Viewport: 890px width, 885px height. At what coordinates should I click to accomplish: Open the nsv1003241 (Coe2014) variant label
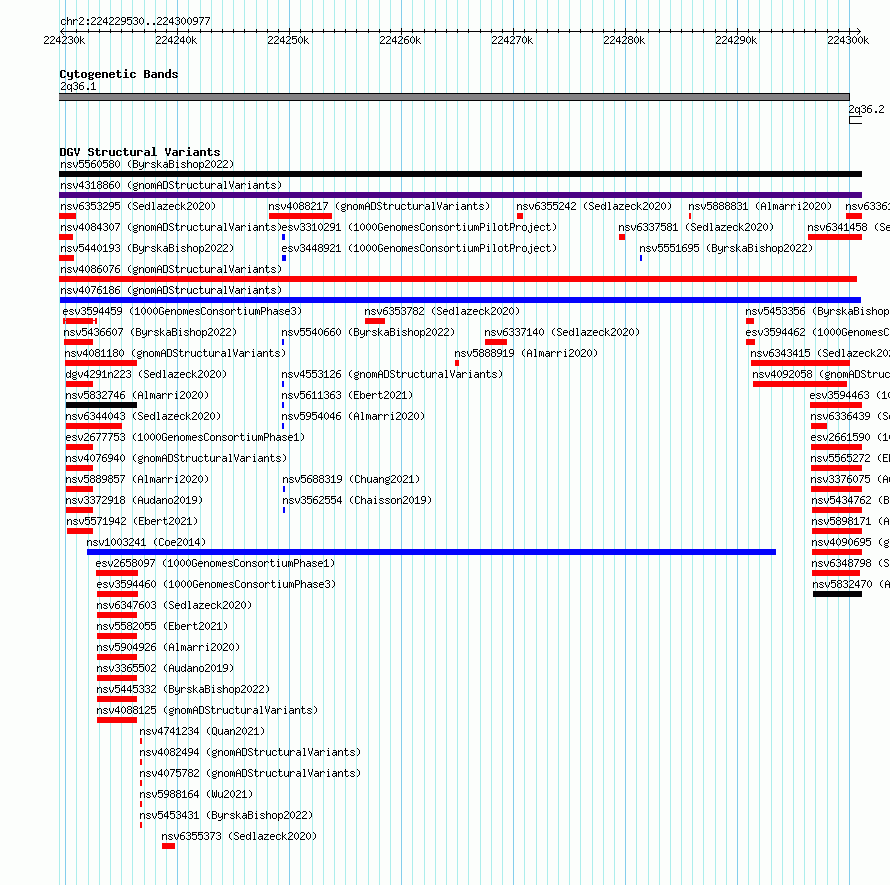click(146, 542)
